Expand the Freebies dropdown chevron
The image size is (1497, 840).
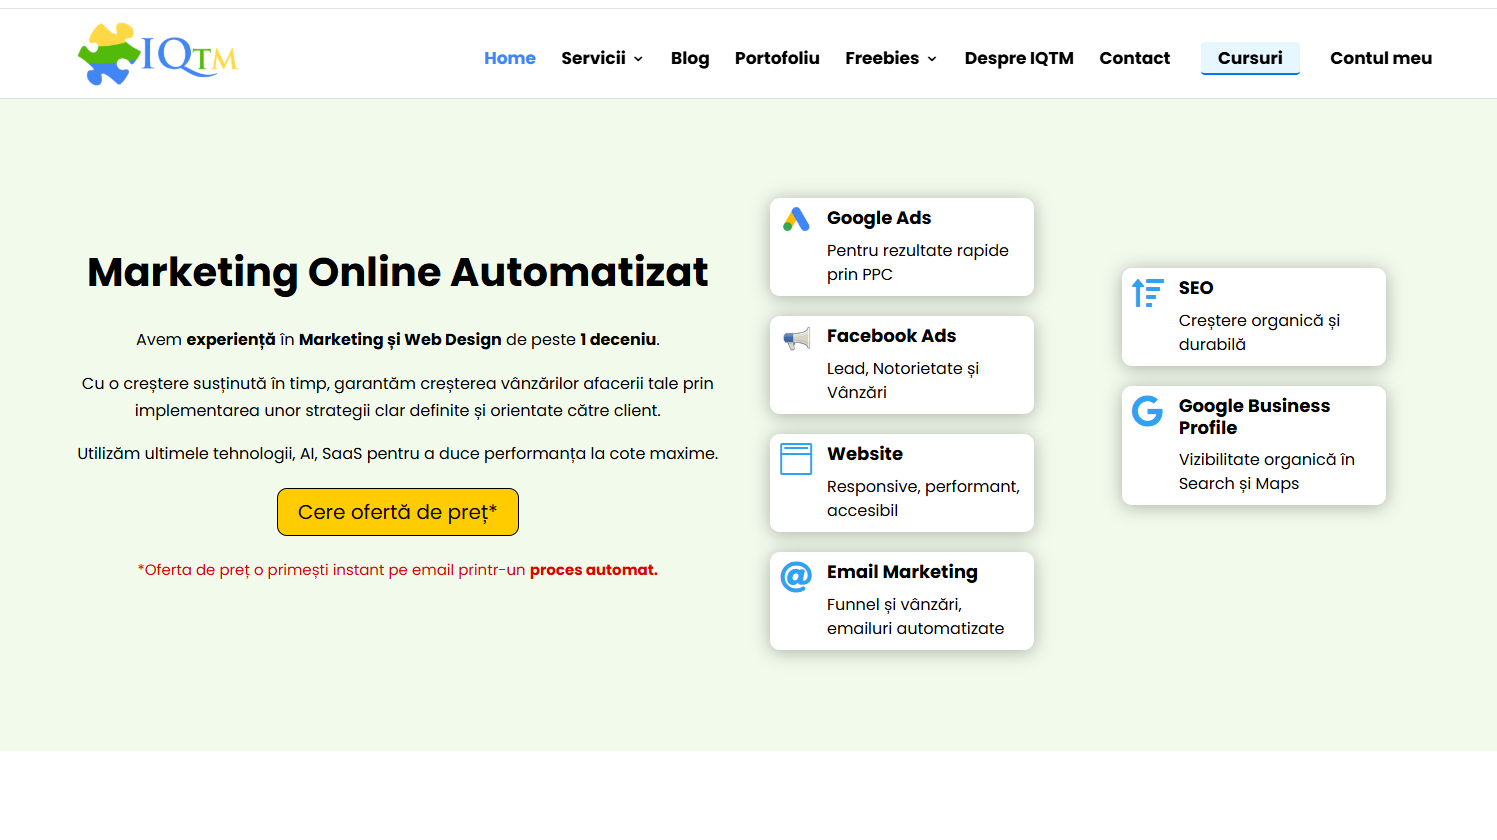(x=932, y=59)
